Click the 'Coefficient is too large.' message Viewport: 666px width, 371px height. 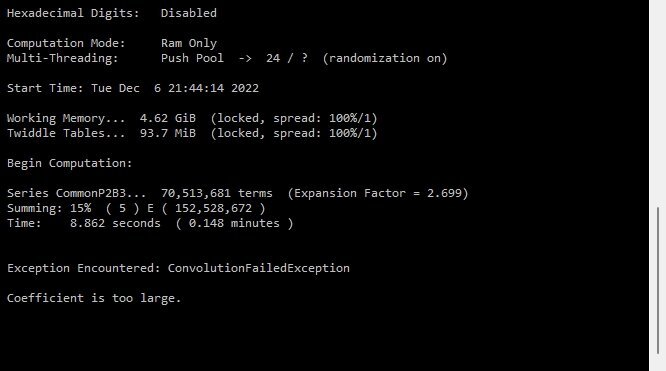(94, 298)
